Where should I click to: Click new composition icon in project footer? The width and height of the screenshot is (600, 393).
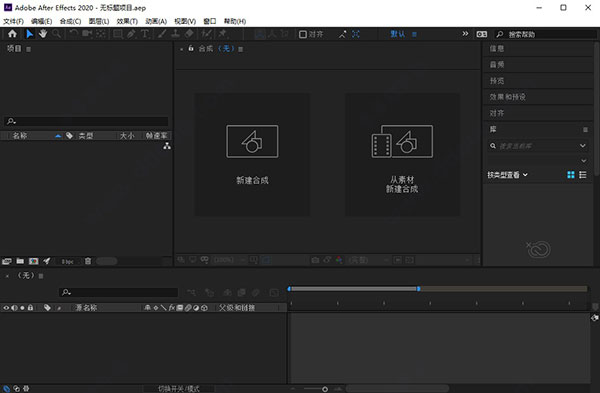pos(34,261)
